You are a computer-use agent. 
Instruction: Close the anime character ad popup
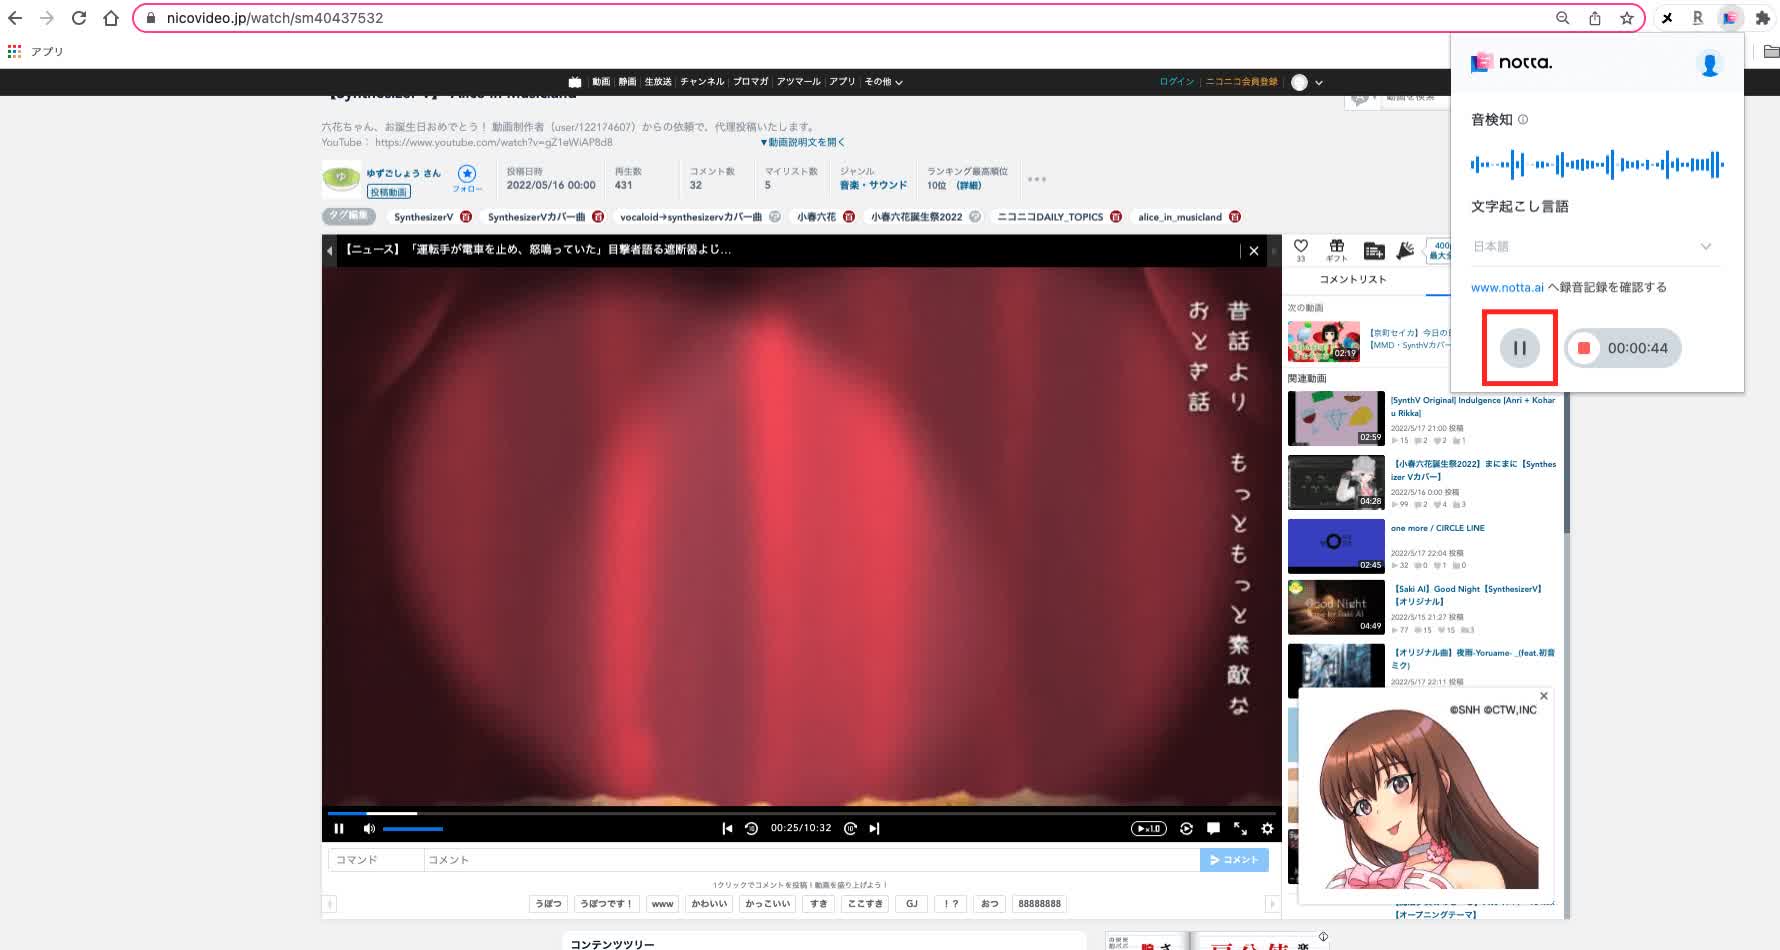coord(1544,696)
